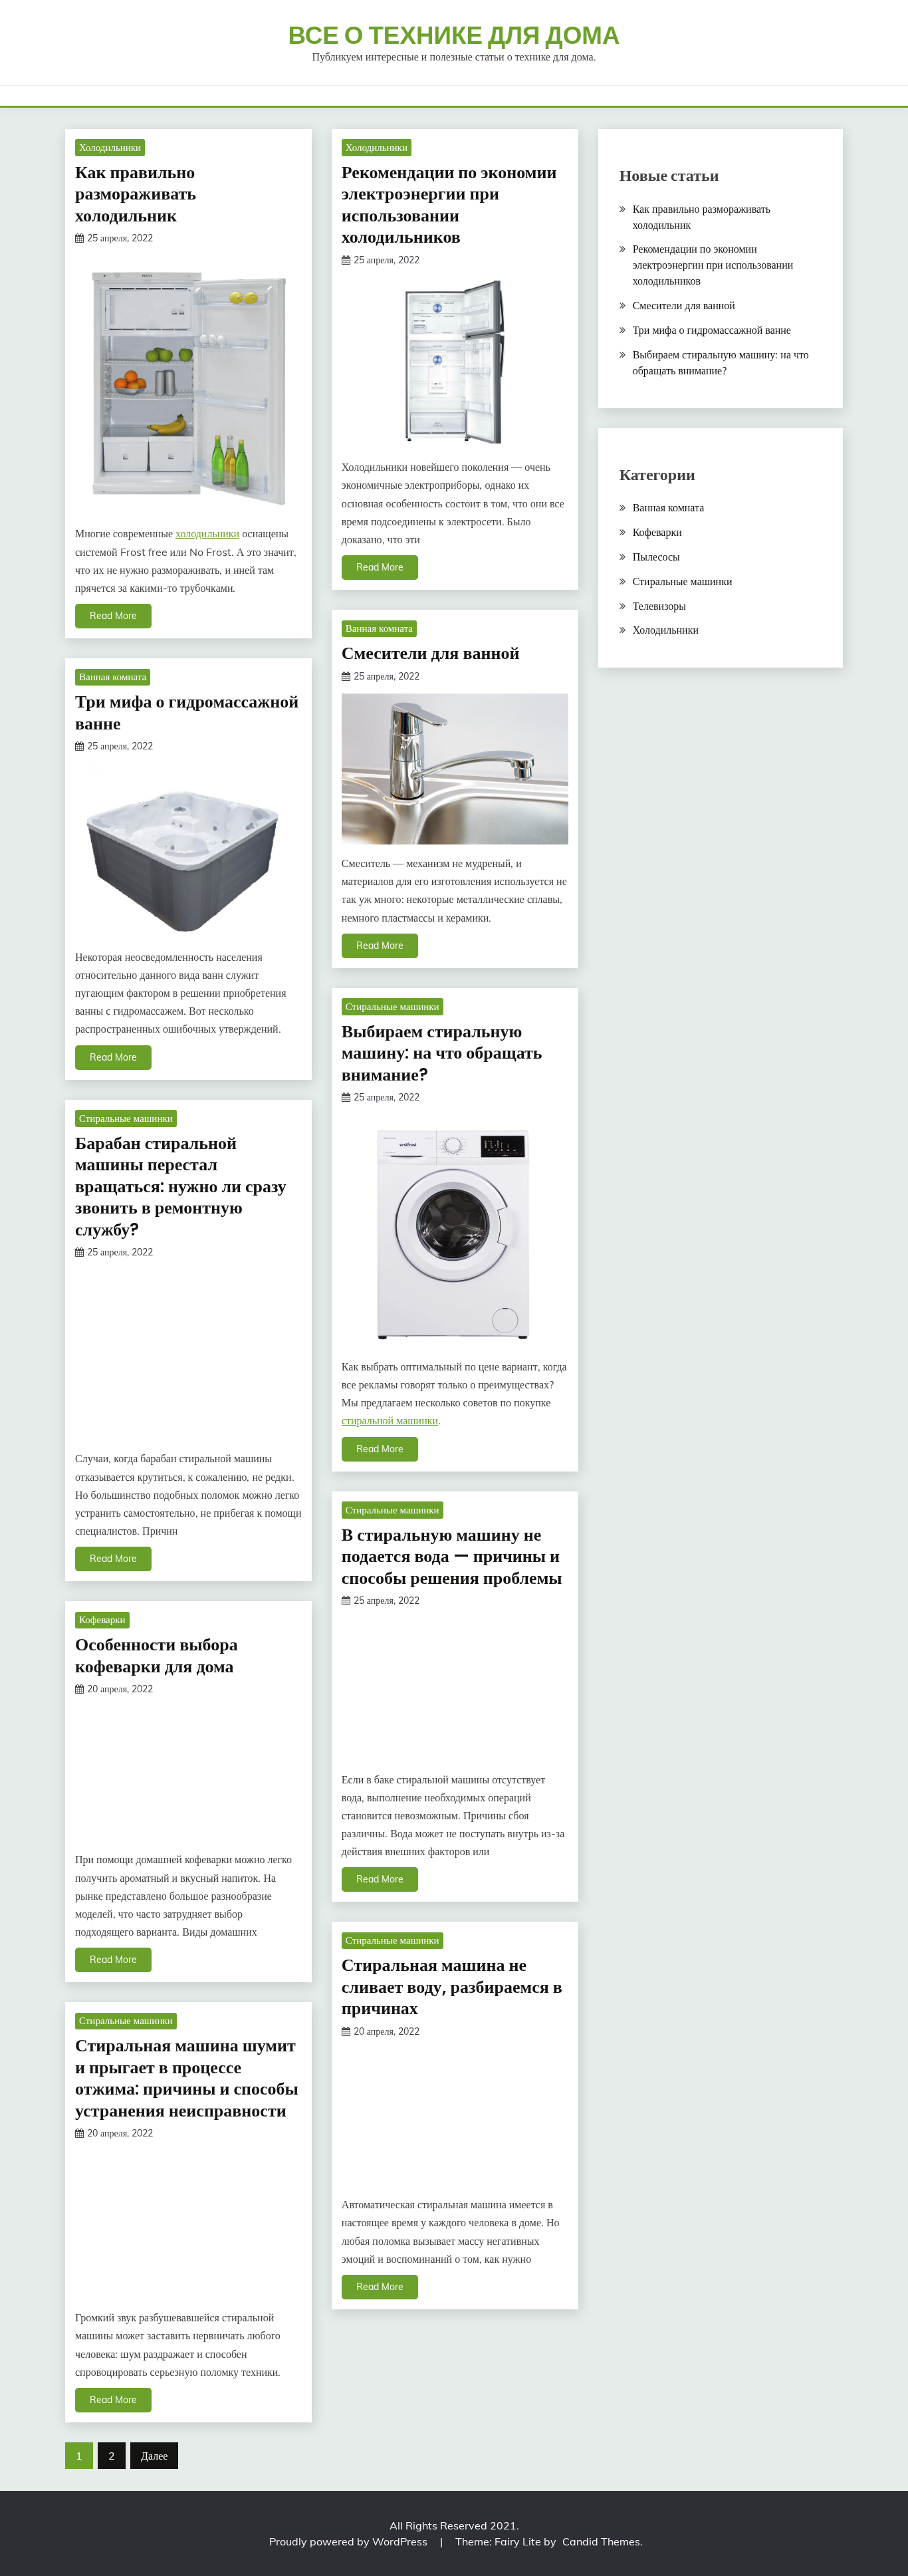Select the 'Кофеварки' category tag on the coffee maker post
Image resolution: width=908 pixels, height=2576 pixels.
pyautogui.click(x=102, y=1620)
